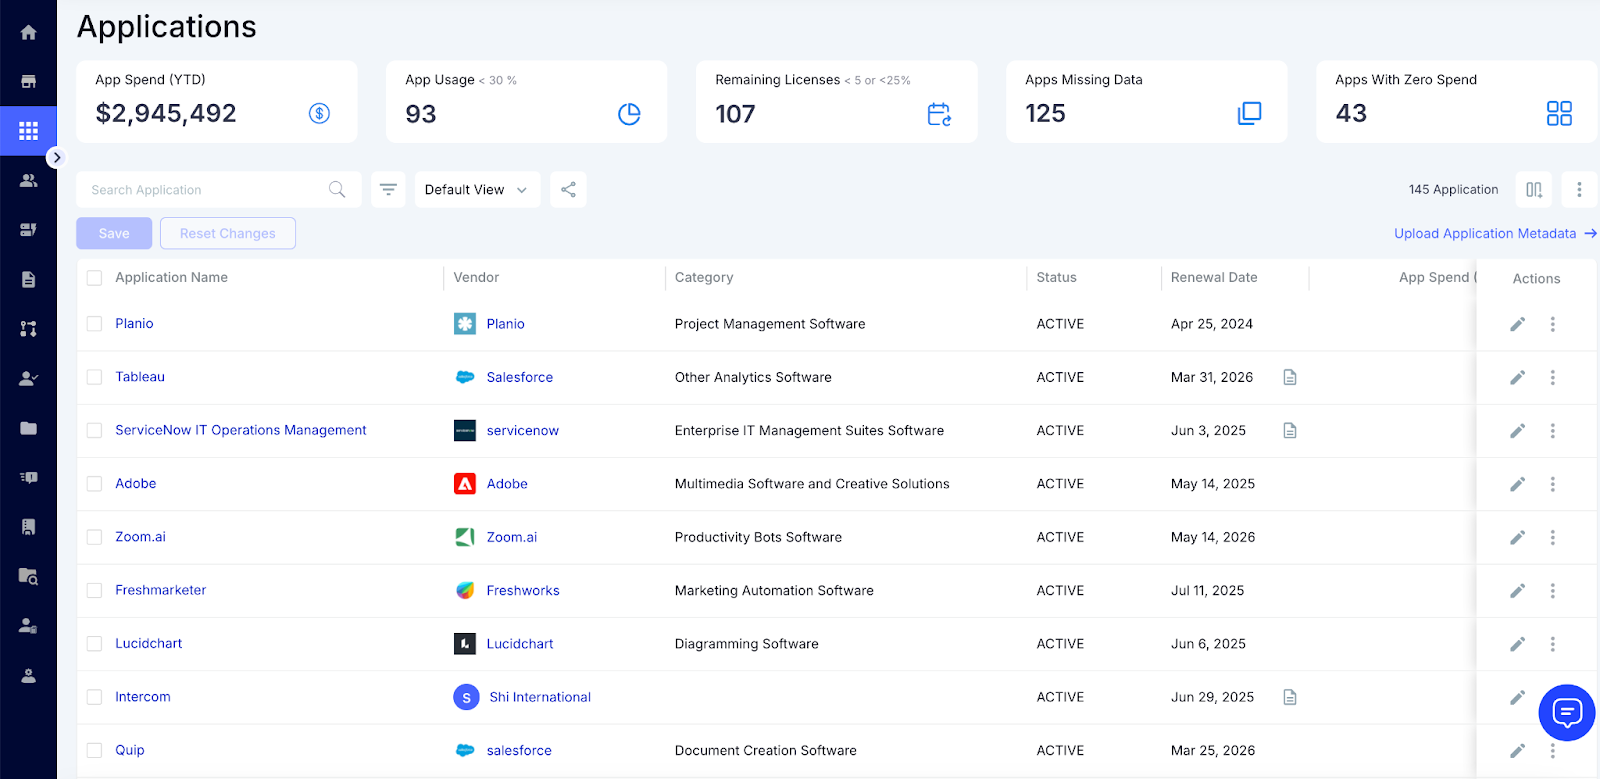This screenshot has width=1600, height=779.
Task: Open Upload Application Metadata link
Action: tap(1495, 233)
